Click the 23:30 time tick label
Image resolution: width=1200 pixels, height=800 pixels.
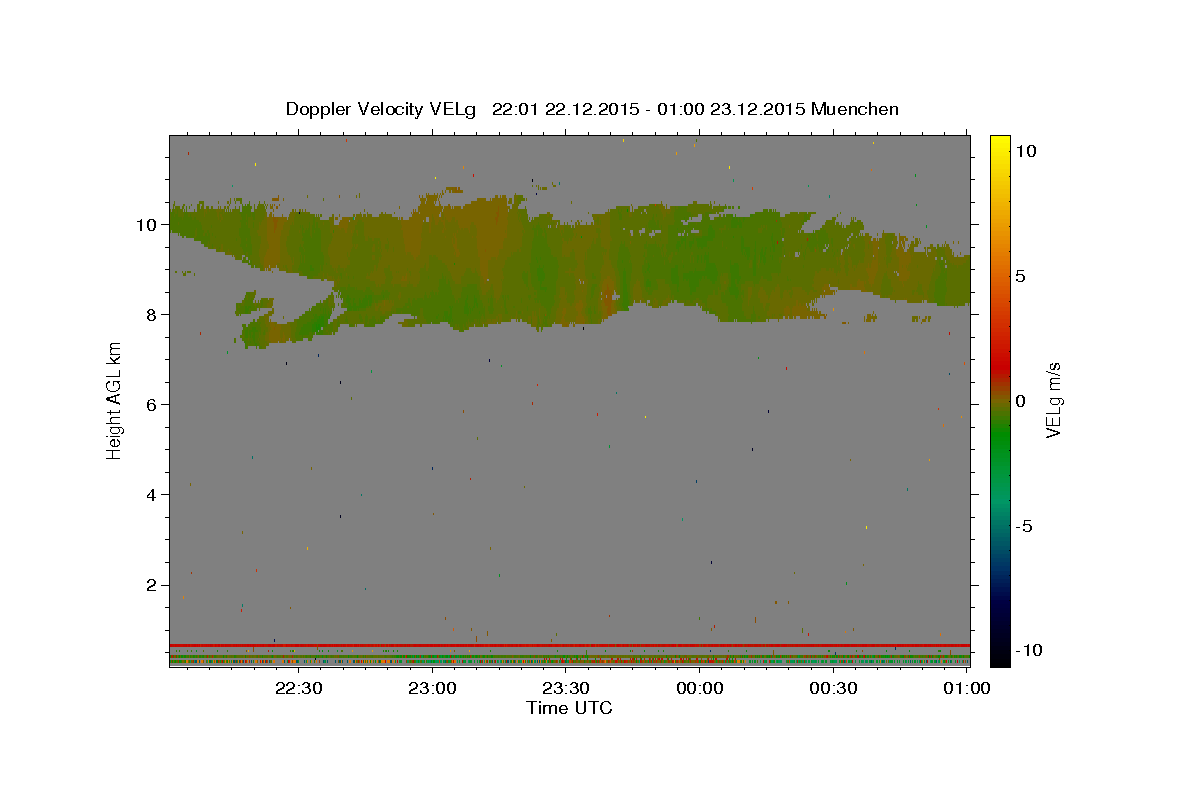coord(566,688)
